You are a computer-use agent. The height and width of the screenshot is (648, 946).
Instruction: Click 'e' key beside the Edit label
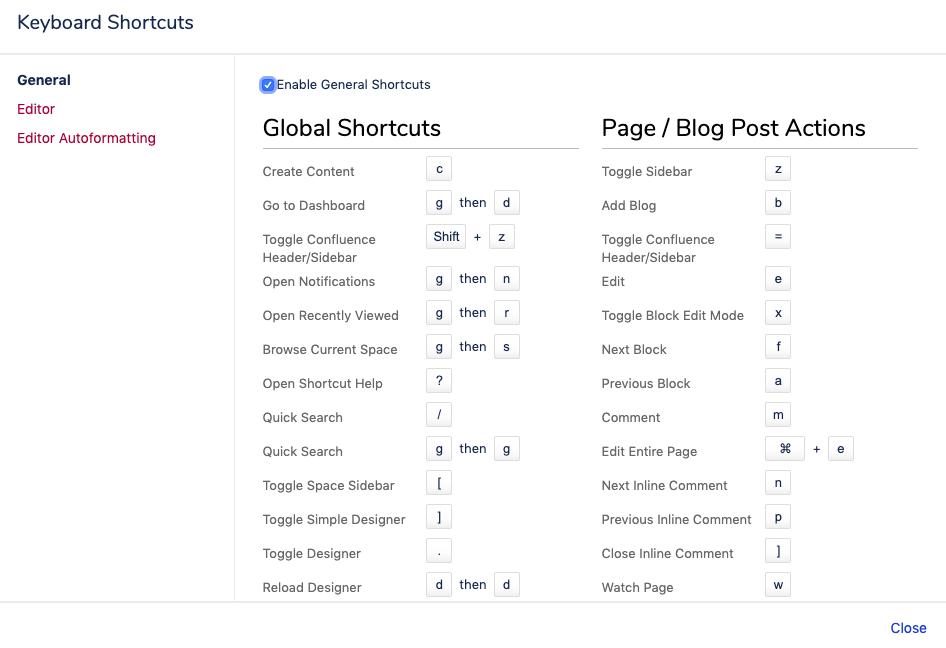(x=778, y=279)
